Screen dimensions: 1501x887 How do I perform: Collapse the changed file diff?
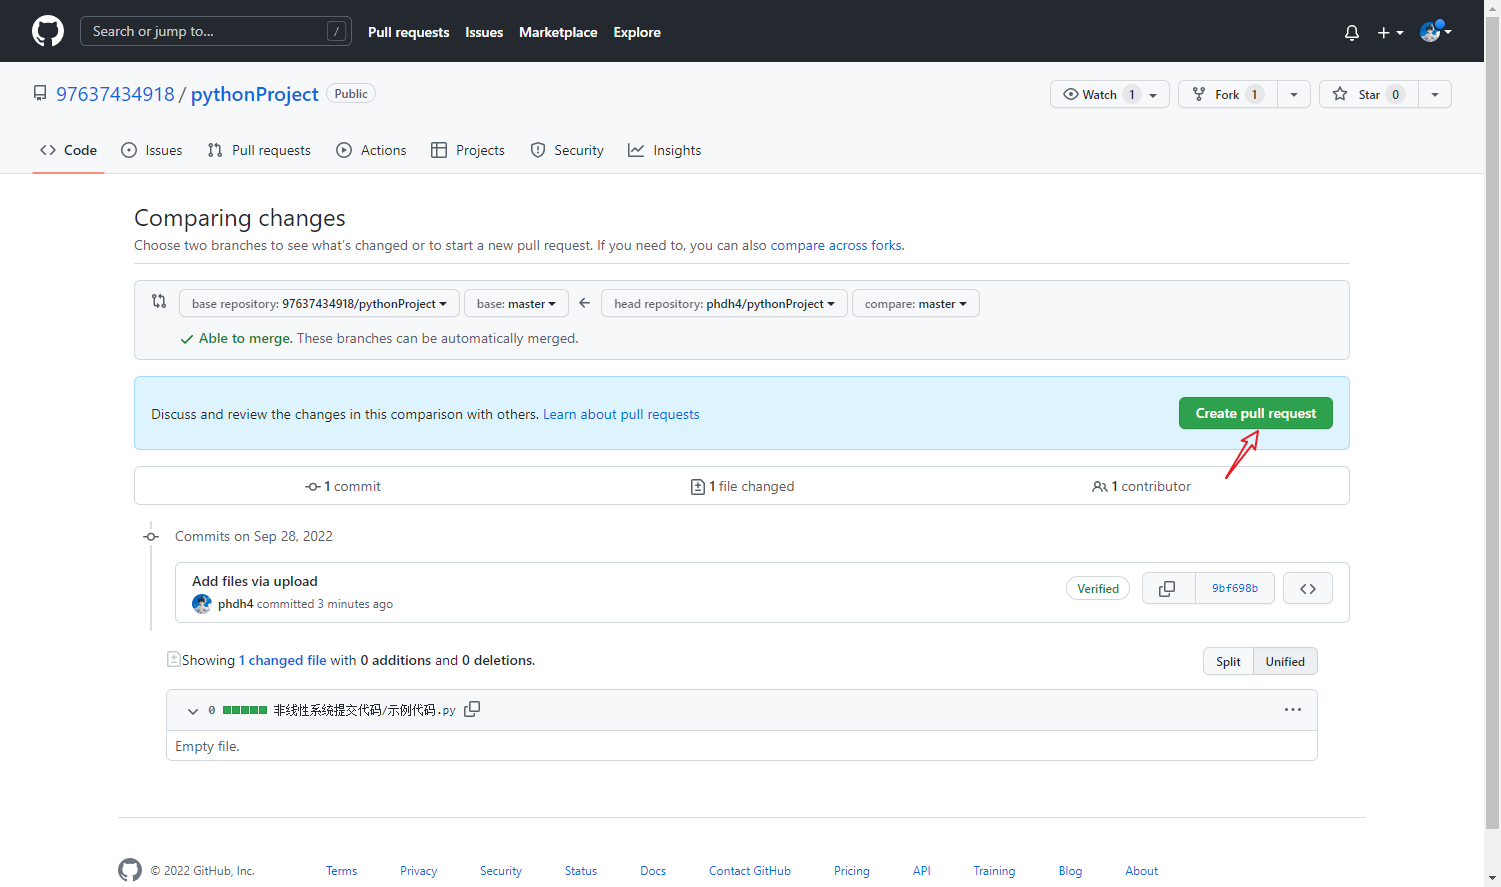(192, 710)
